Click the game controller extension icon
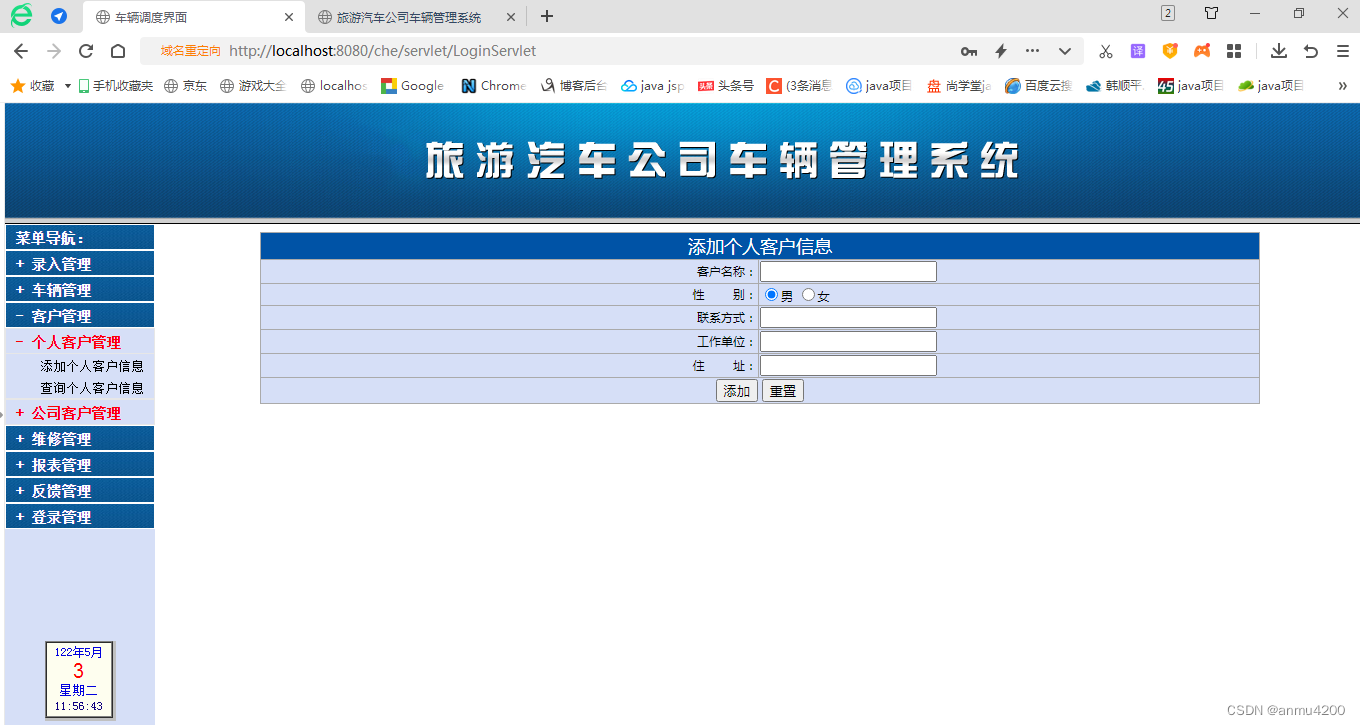1360x725 pixels. [1202, 51]
